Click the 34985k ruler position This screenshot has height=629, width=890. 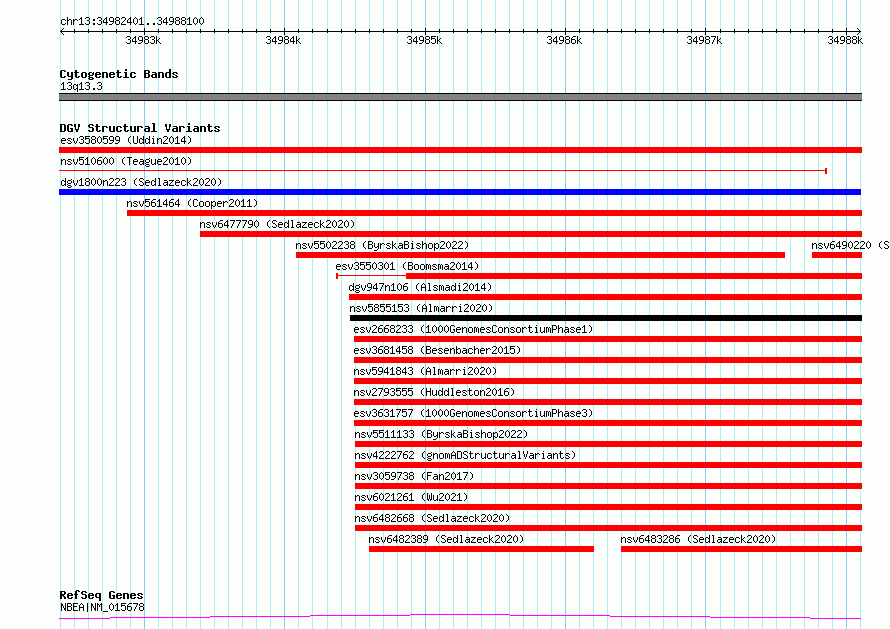[424, 40]
